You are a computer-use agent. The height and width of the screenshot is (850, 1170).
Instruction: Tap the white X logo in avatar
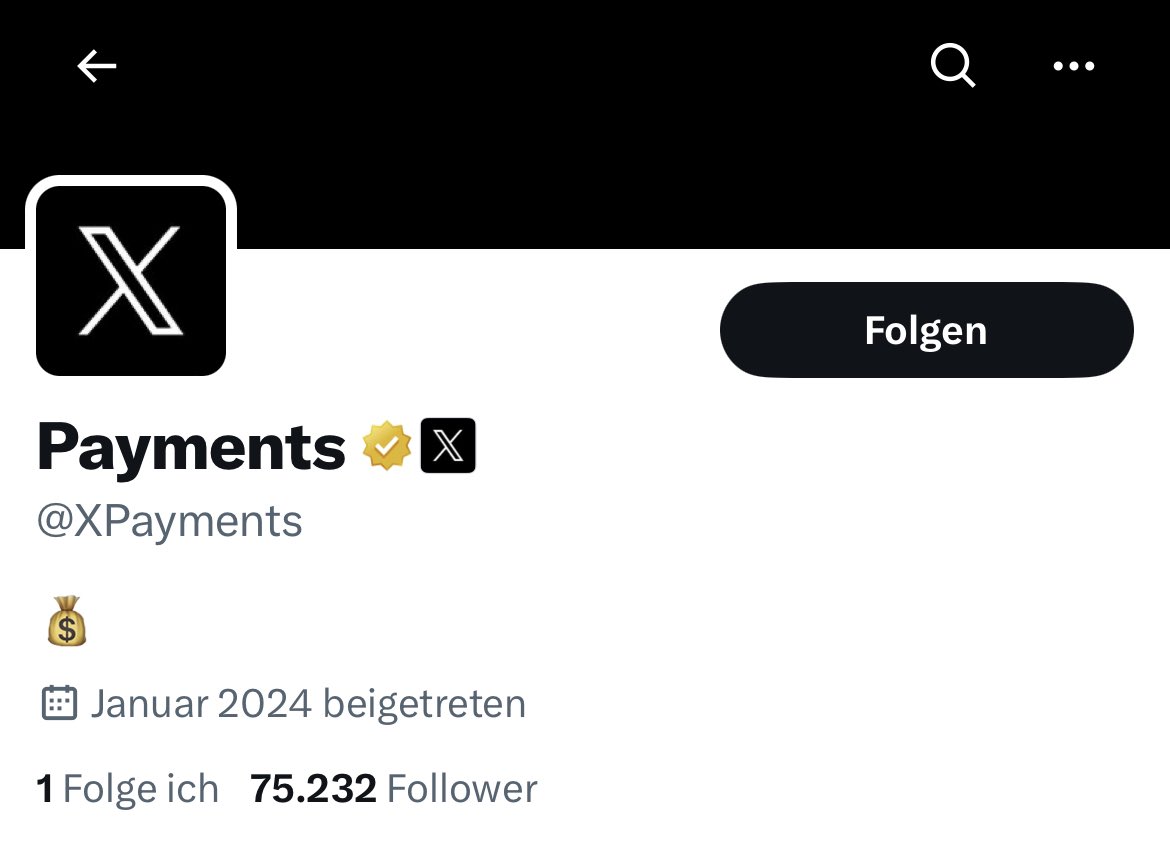click(131, 281)
